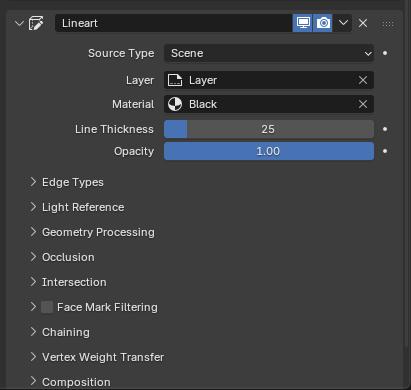Open the Lineart modifier extras dropdown

pyautogui.click(x=343, y=23)
